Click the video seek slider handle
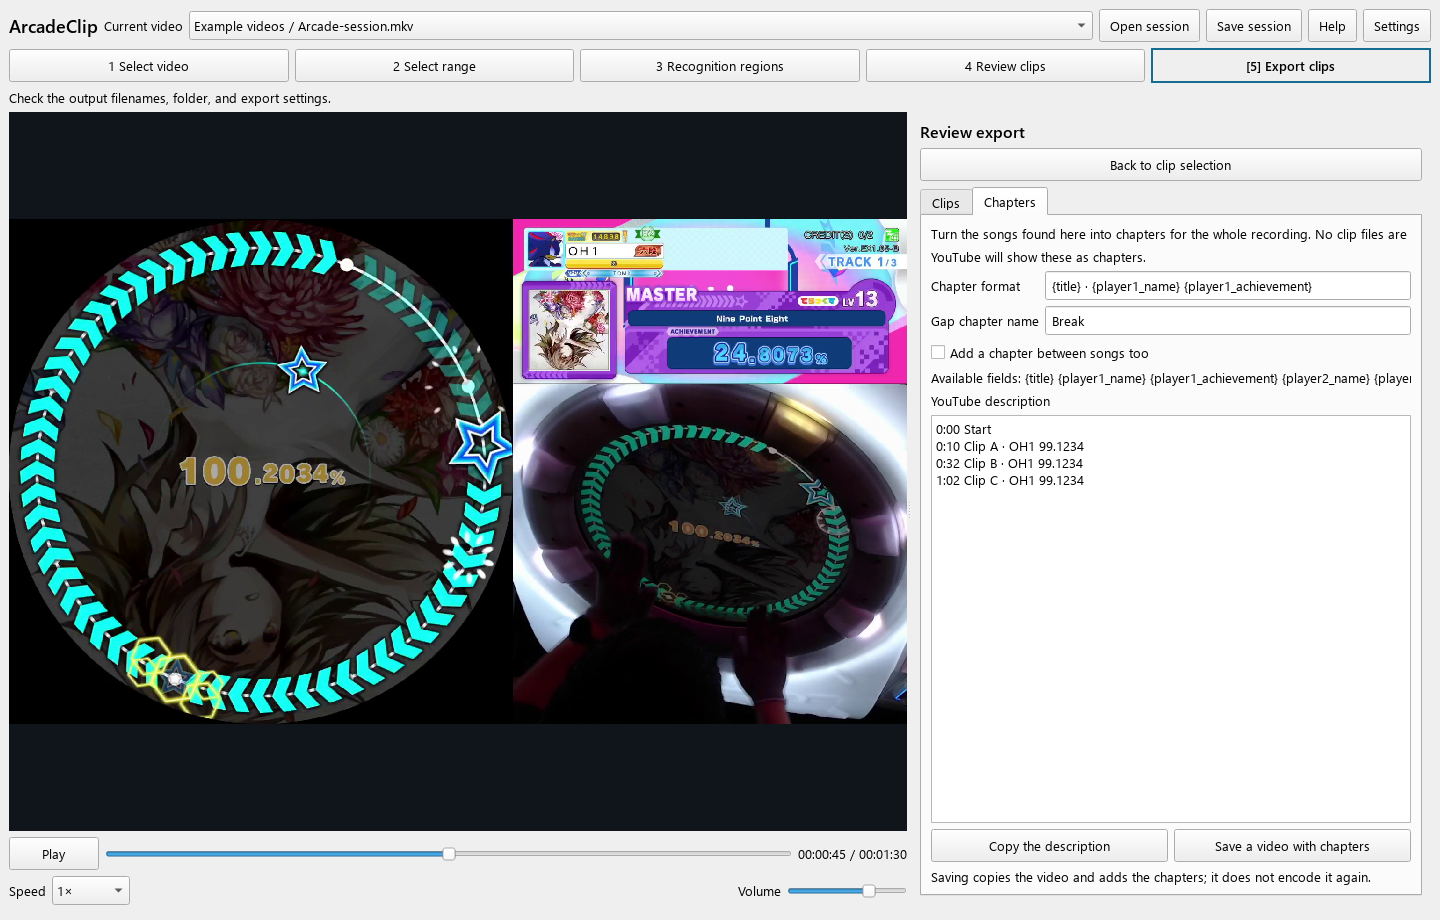This screenshot has height=920, width=1440. 449,854
